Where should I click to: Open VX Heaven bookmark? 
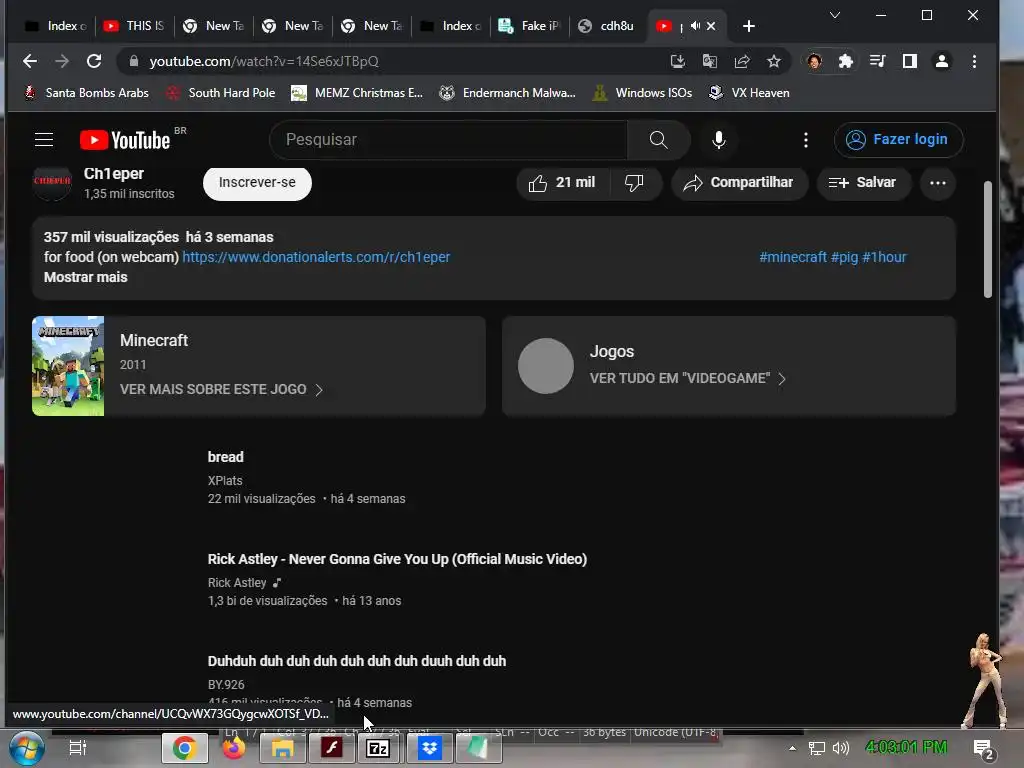[750, 93]
